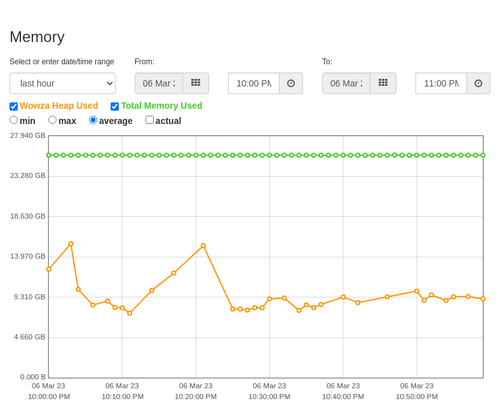500x403 pixels.
Task: Open the From date calendar picker icon
Action: click(196, 83)
